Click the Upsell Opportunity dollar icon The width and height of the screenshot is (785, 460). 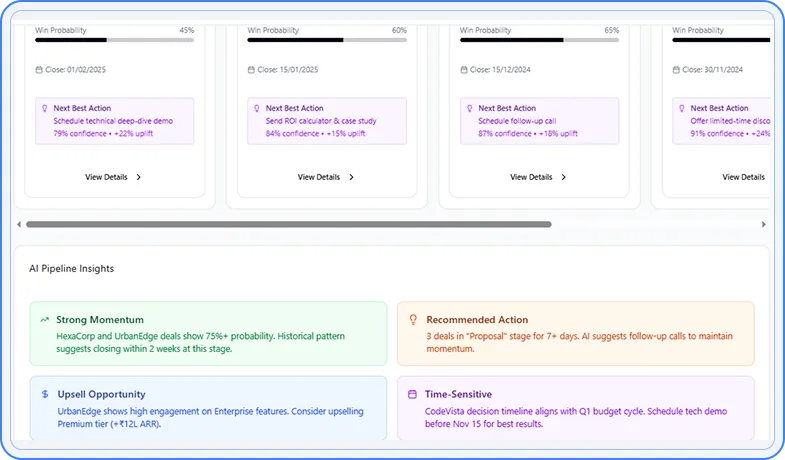click(45, 394)
